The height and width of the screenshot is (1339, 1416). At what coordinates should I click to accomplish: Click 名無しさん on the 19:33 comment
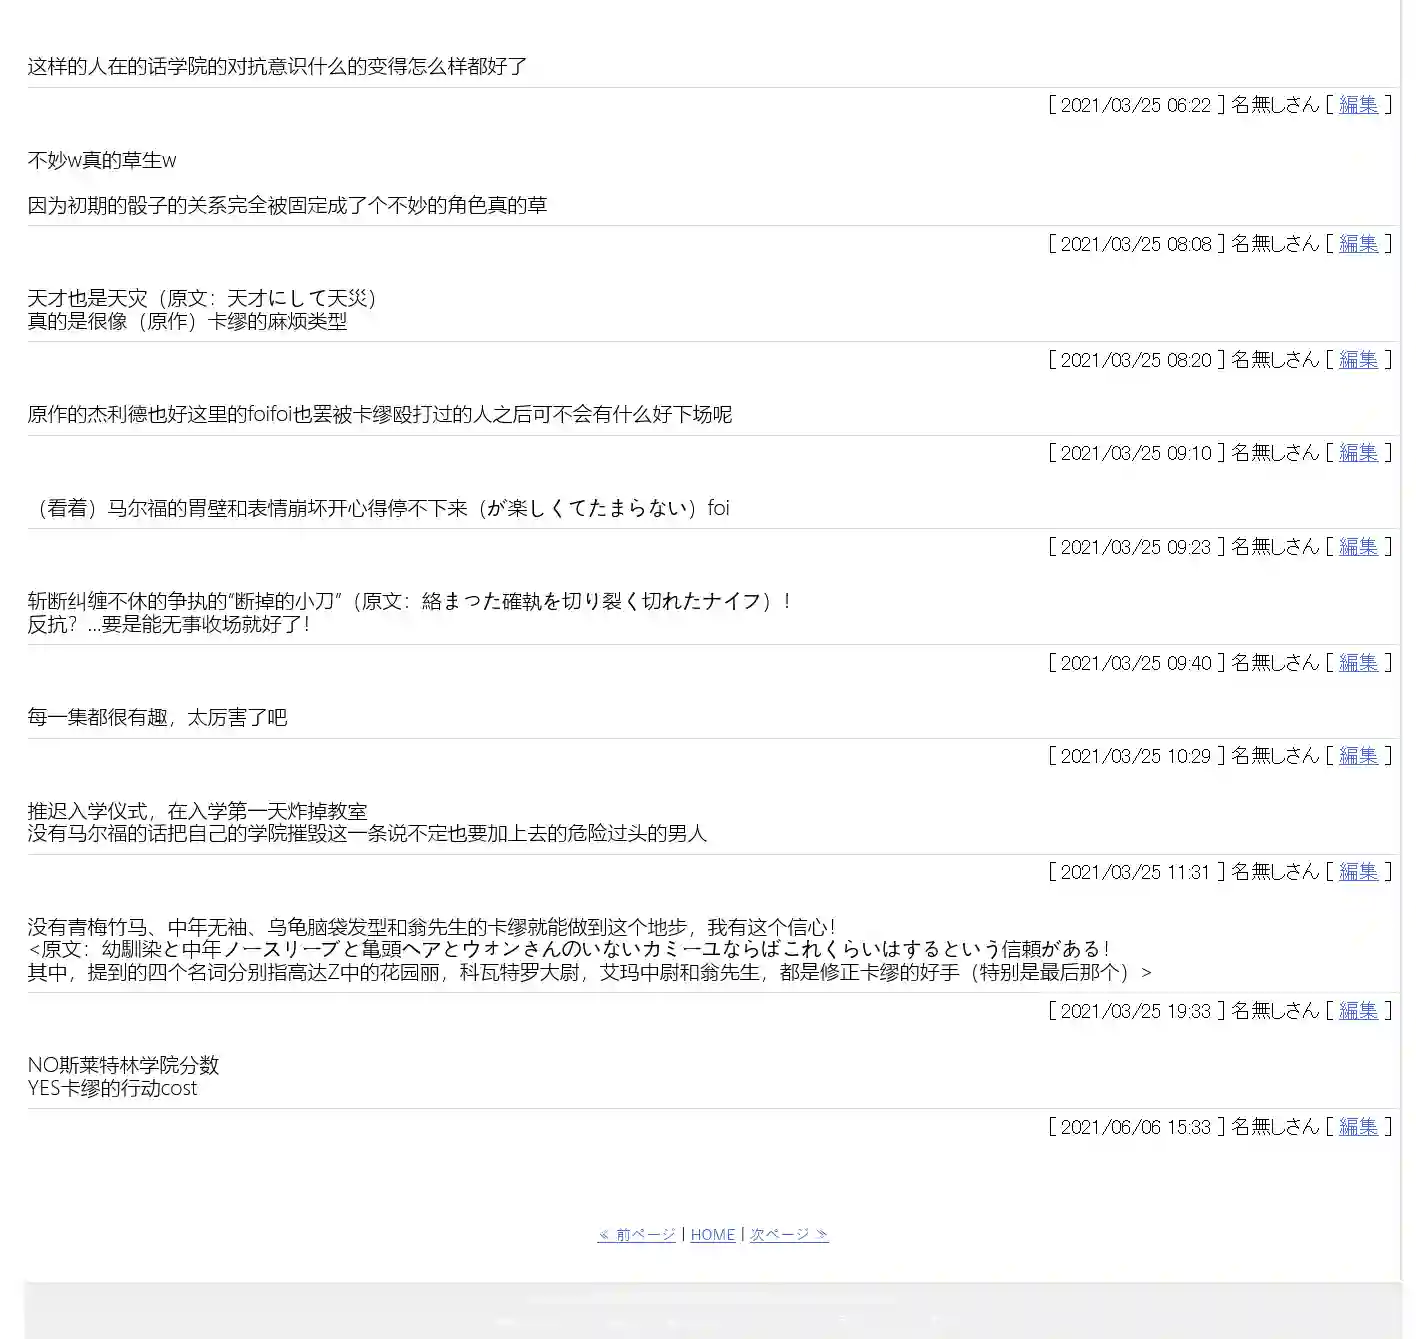pyautogui.click(x=1275, y=1011)
